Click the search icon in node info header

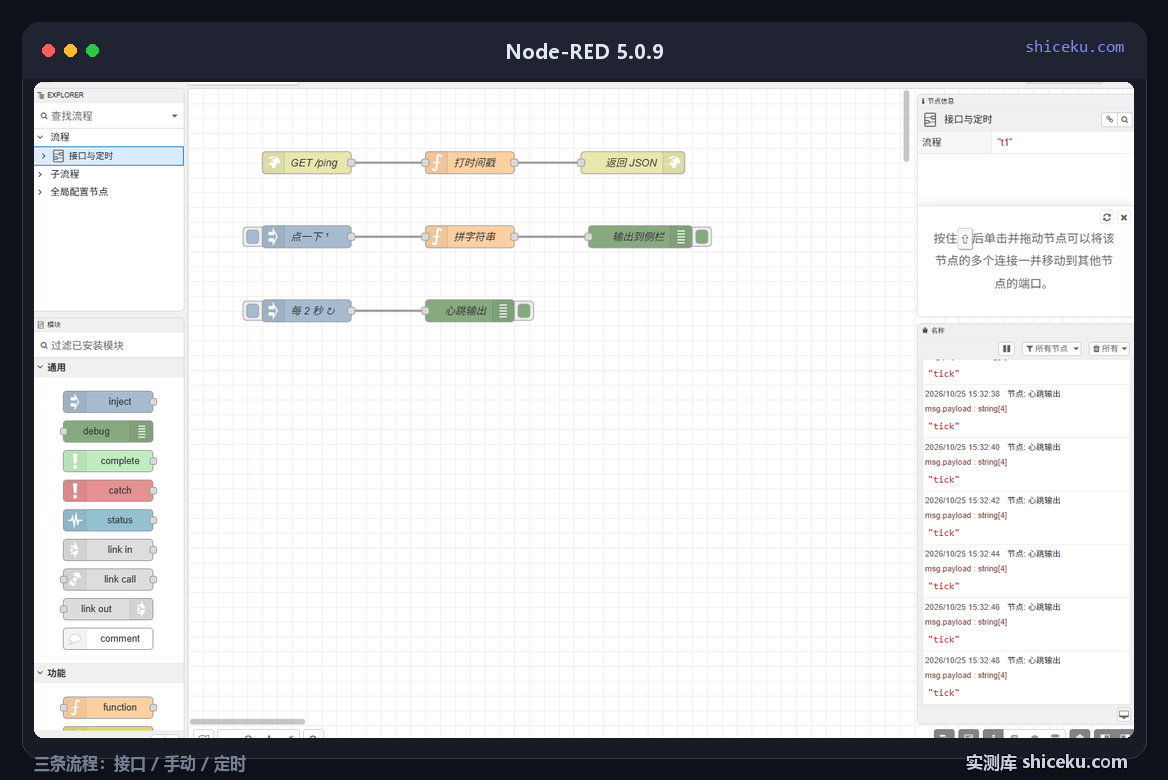(x=1124, y=119)
